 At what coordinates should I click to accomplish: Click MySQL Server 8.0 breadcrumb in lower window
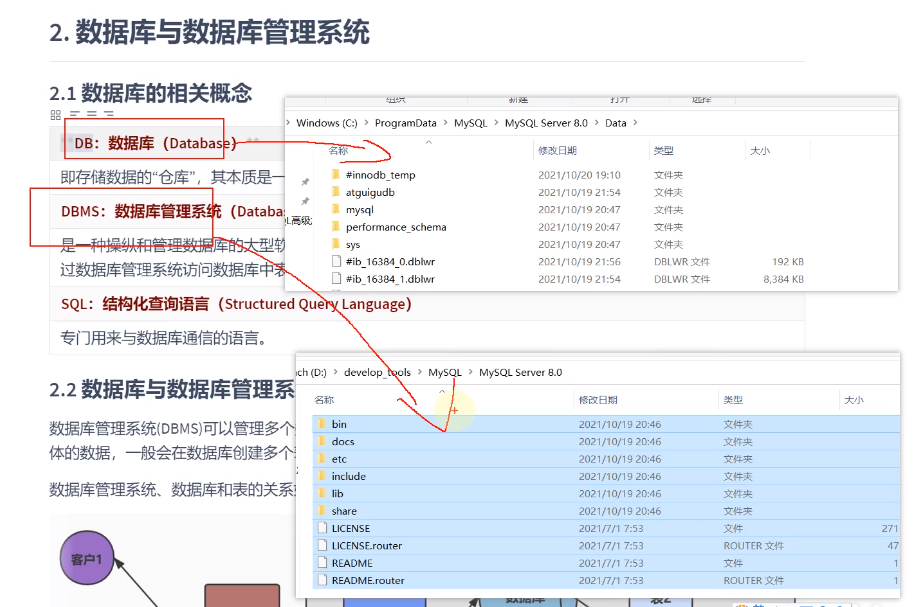[x=520, y=372]
